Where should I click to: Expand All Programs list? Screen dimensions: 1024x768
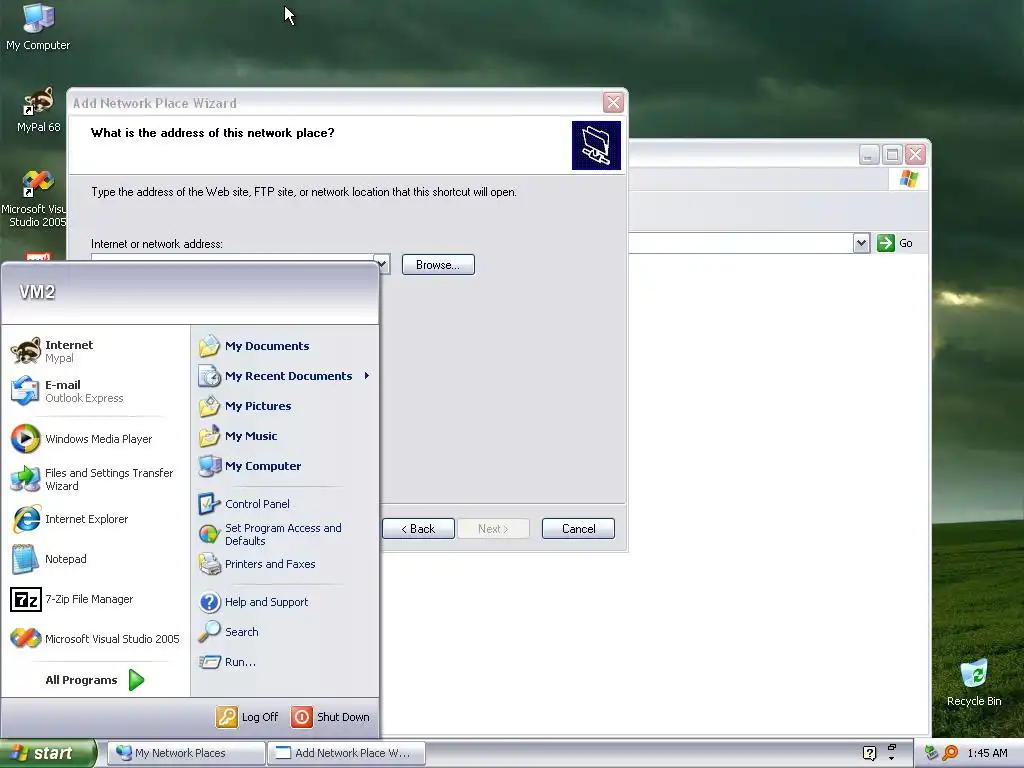point(95,680)
